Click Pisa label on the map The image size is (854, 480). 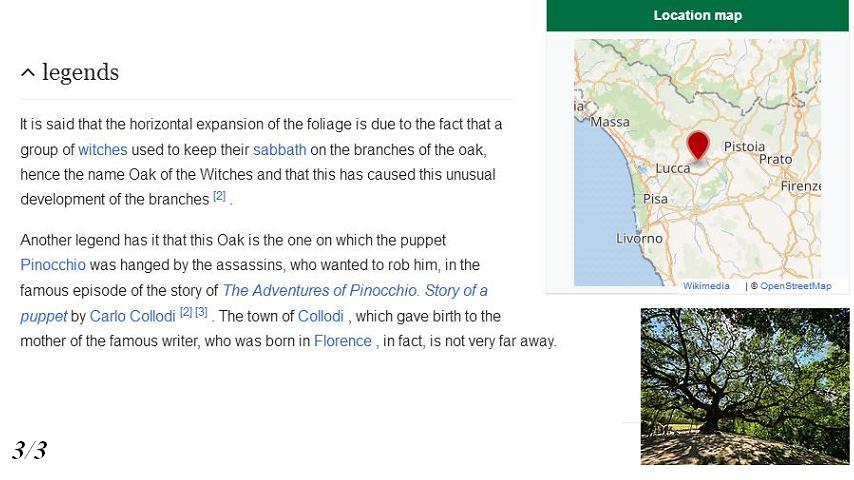click(x=655, y=199)
